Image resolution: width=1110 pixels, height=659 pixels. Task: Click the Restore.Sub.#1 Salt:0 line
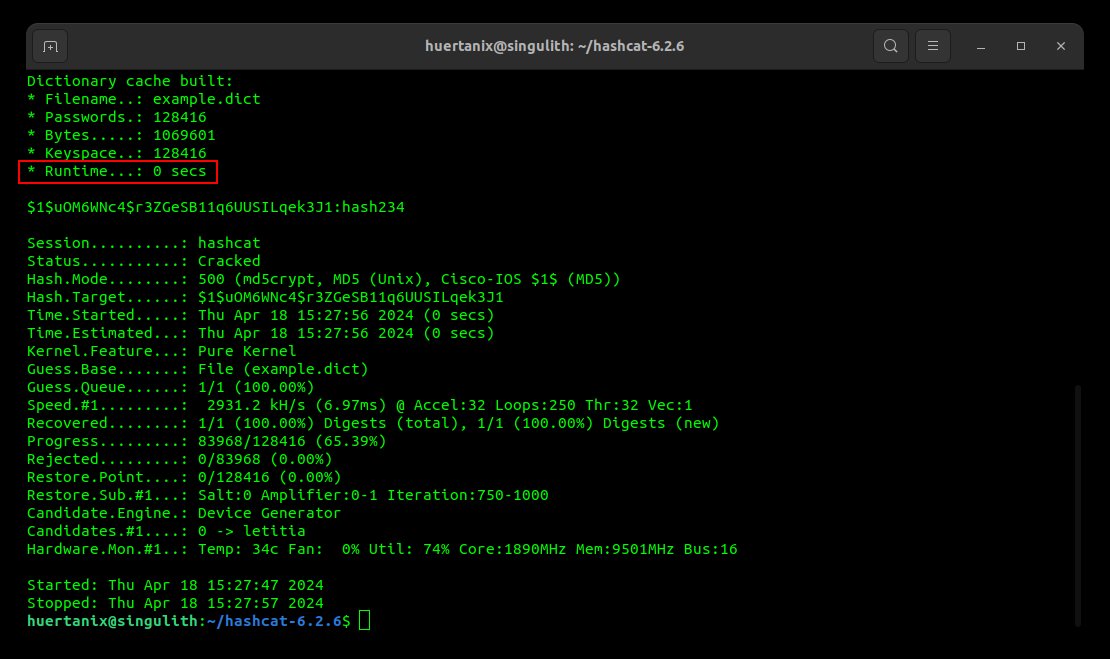tap(287, 495)
